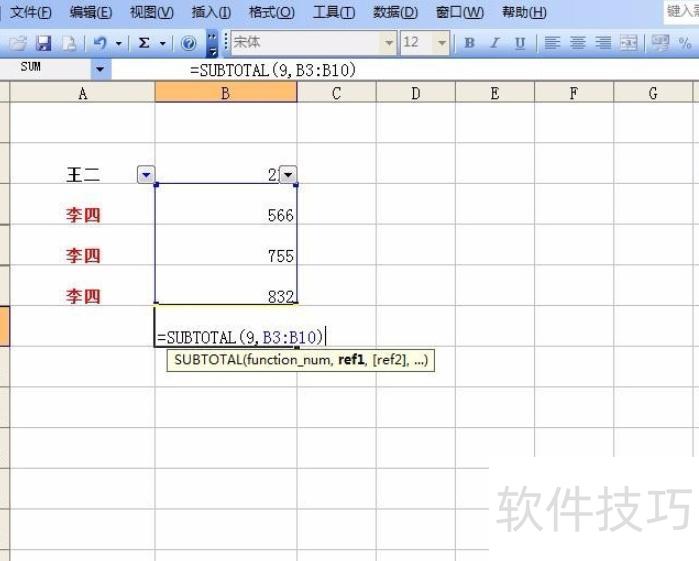Click the Save floppy disk icon
The width and height of the screenshot is (699, 561).
pos(44,43)
